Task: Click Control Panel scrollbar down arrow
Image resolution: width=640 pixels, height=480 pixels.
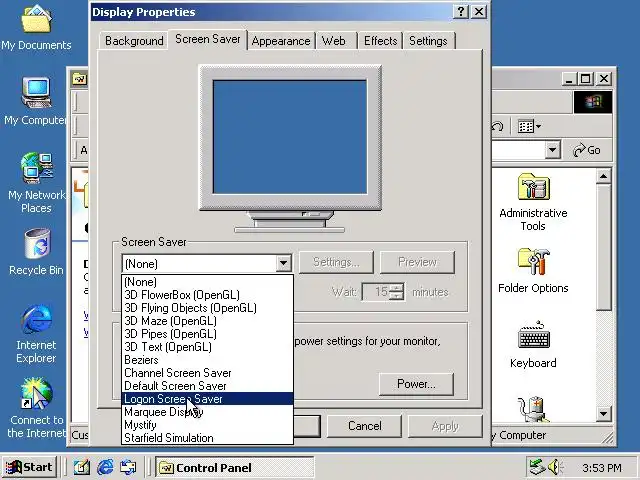Action: [x=603, y=414]
